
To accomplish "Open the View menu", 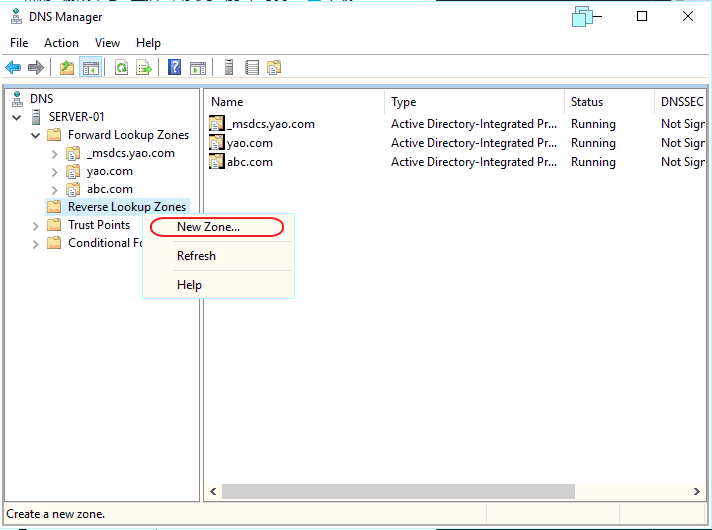I will click(x=107, y=43).
